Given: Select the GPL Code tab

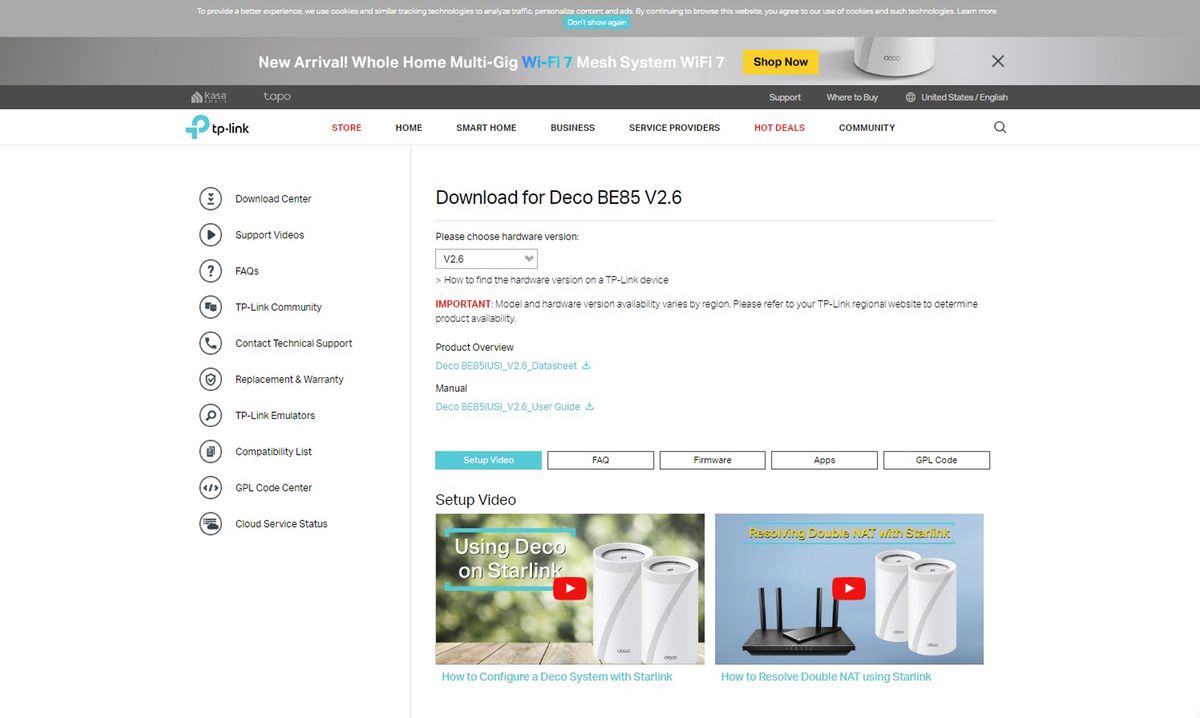Looking at the screenshot, I should tap(936, 460).
